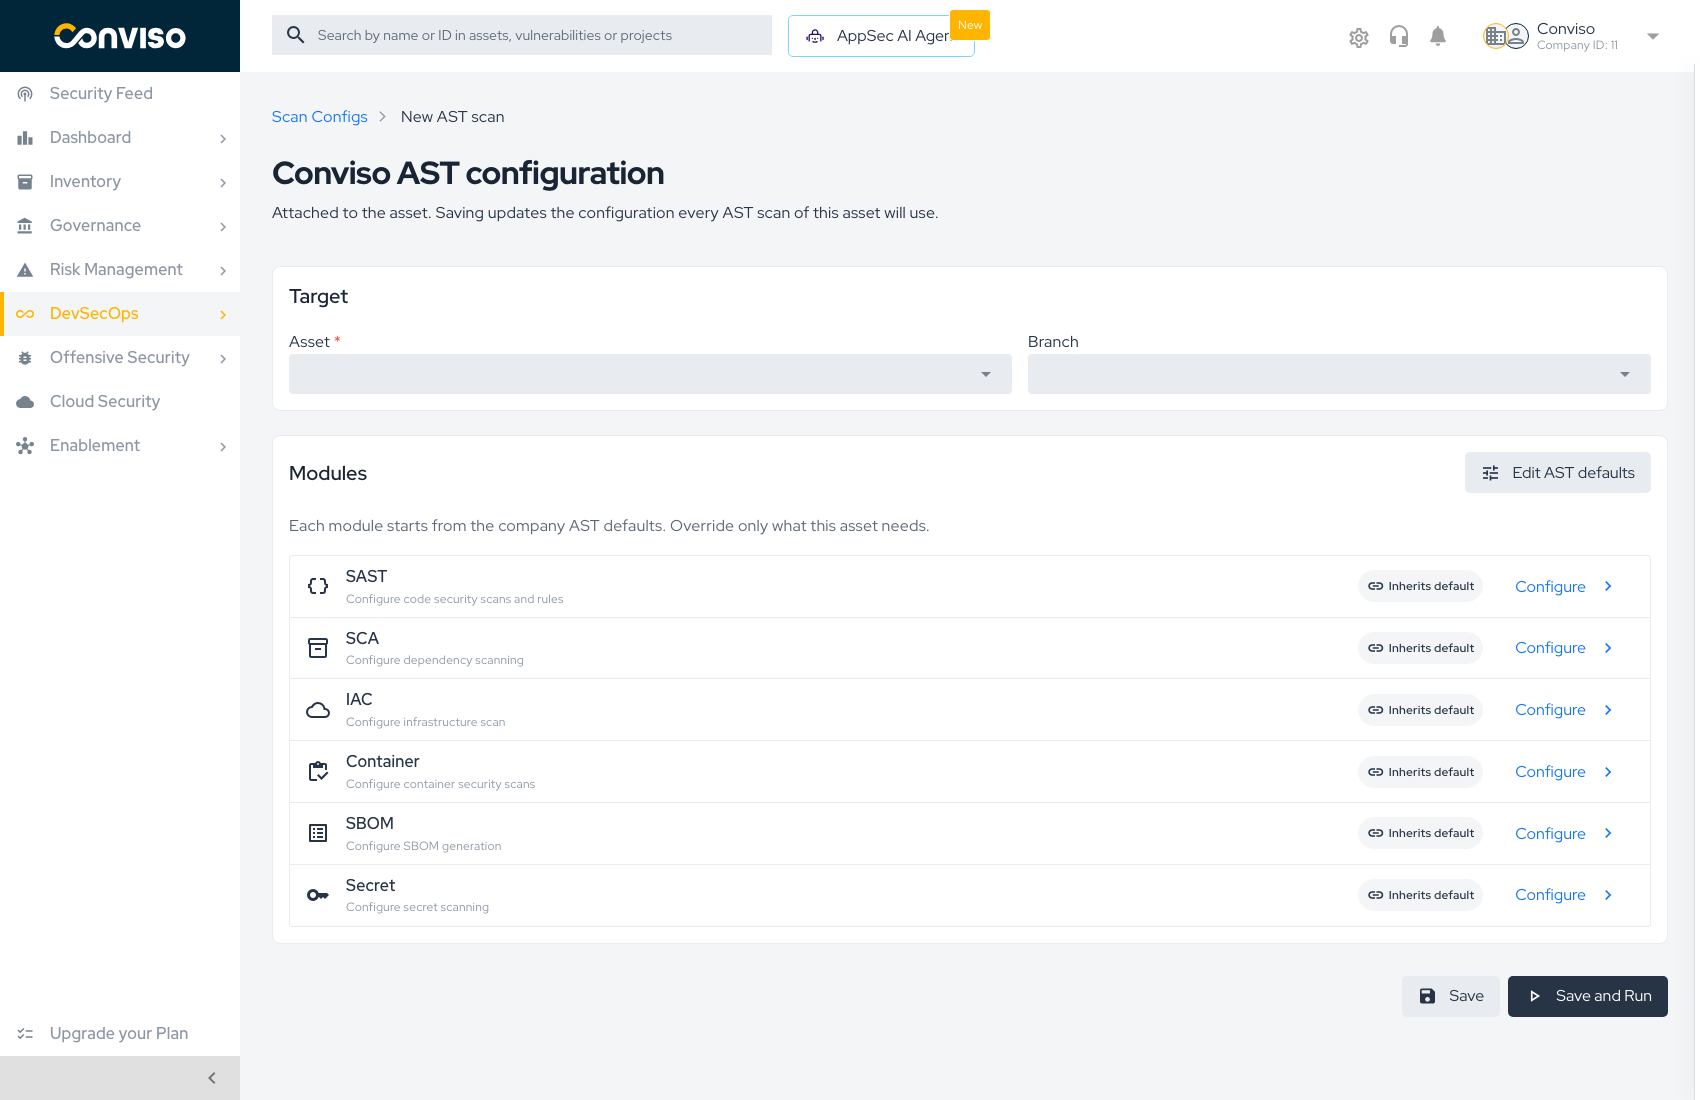Image resolution: width=1700 pixels, height=1100 pixels.
Task: Click the company building avatar icon
Action: [x=1494, y=37]
